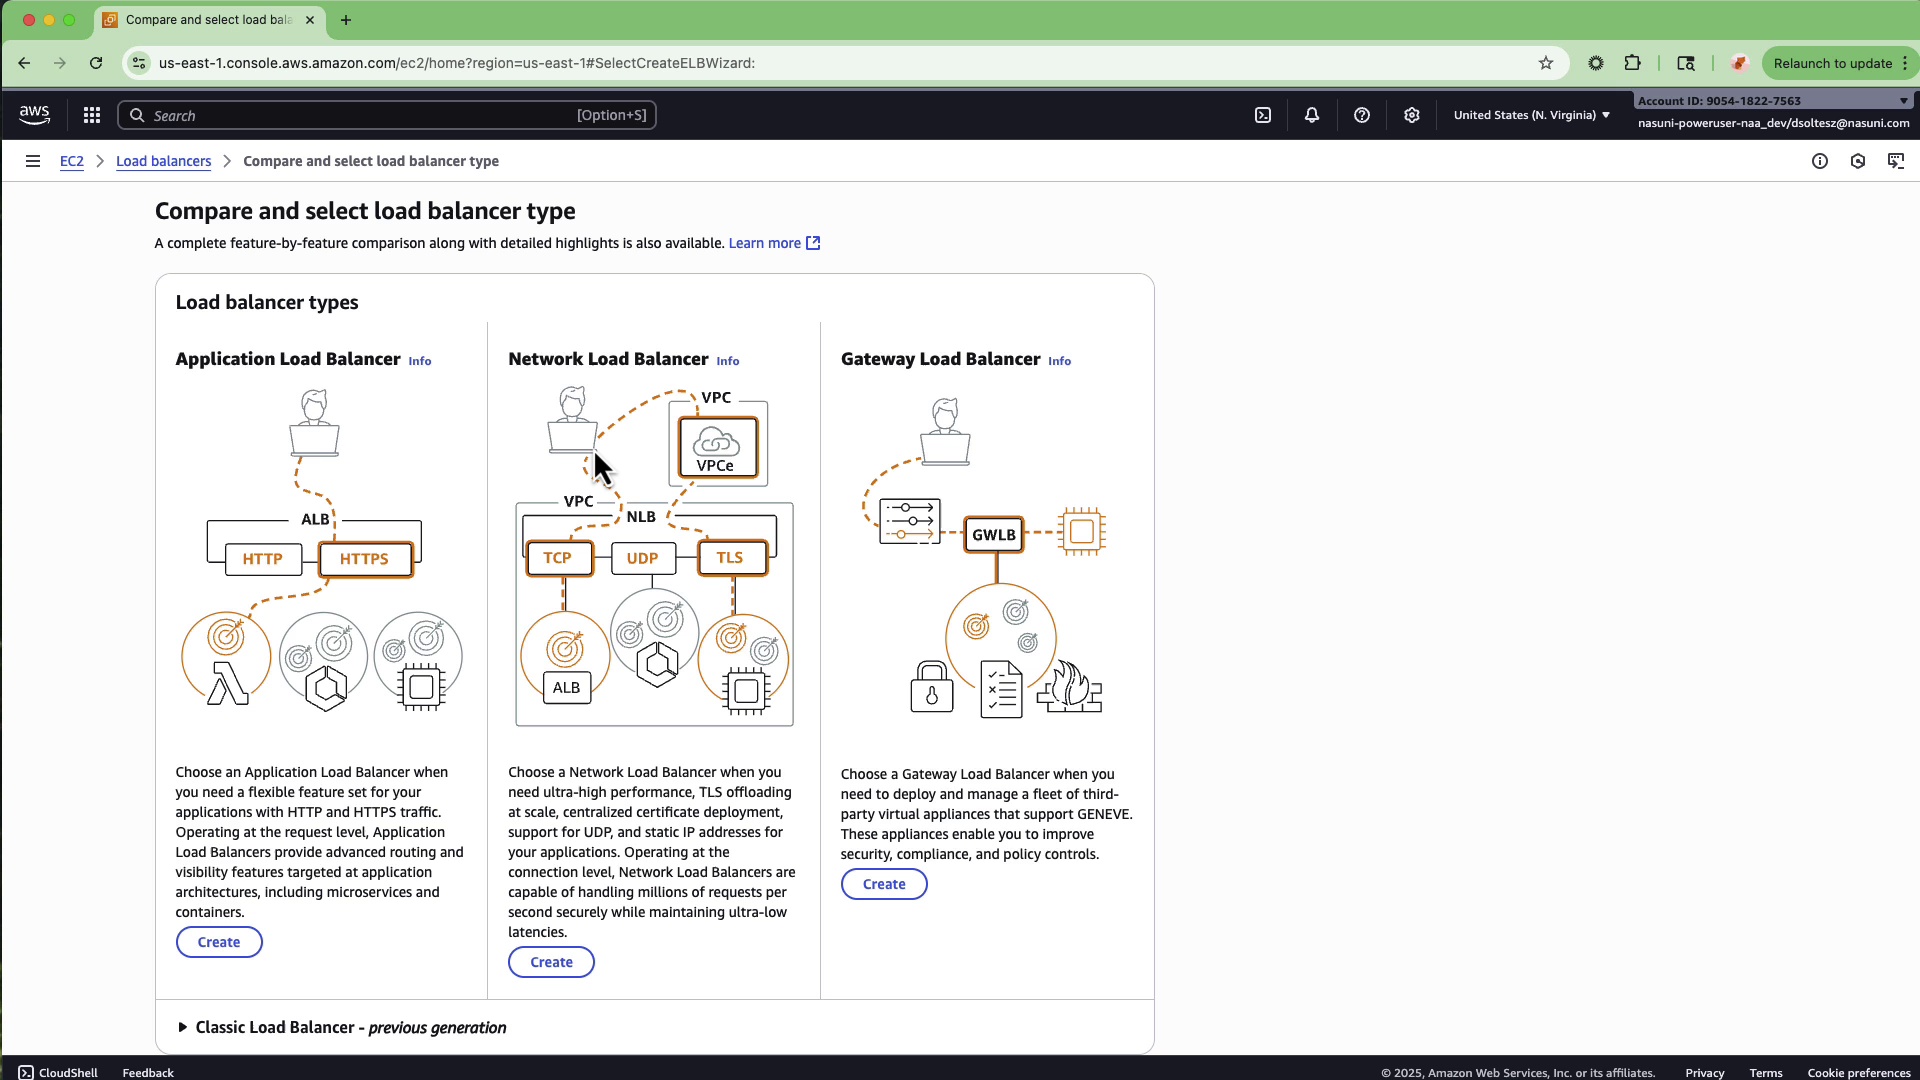Image resolution: width=1920 pixels, height=1080 pixels.
Task: Open the browser extensions puzzle icon
Action: click(1634, 63)
